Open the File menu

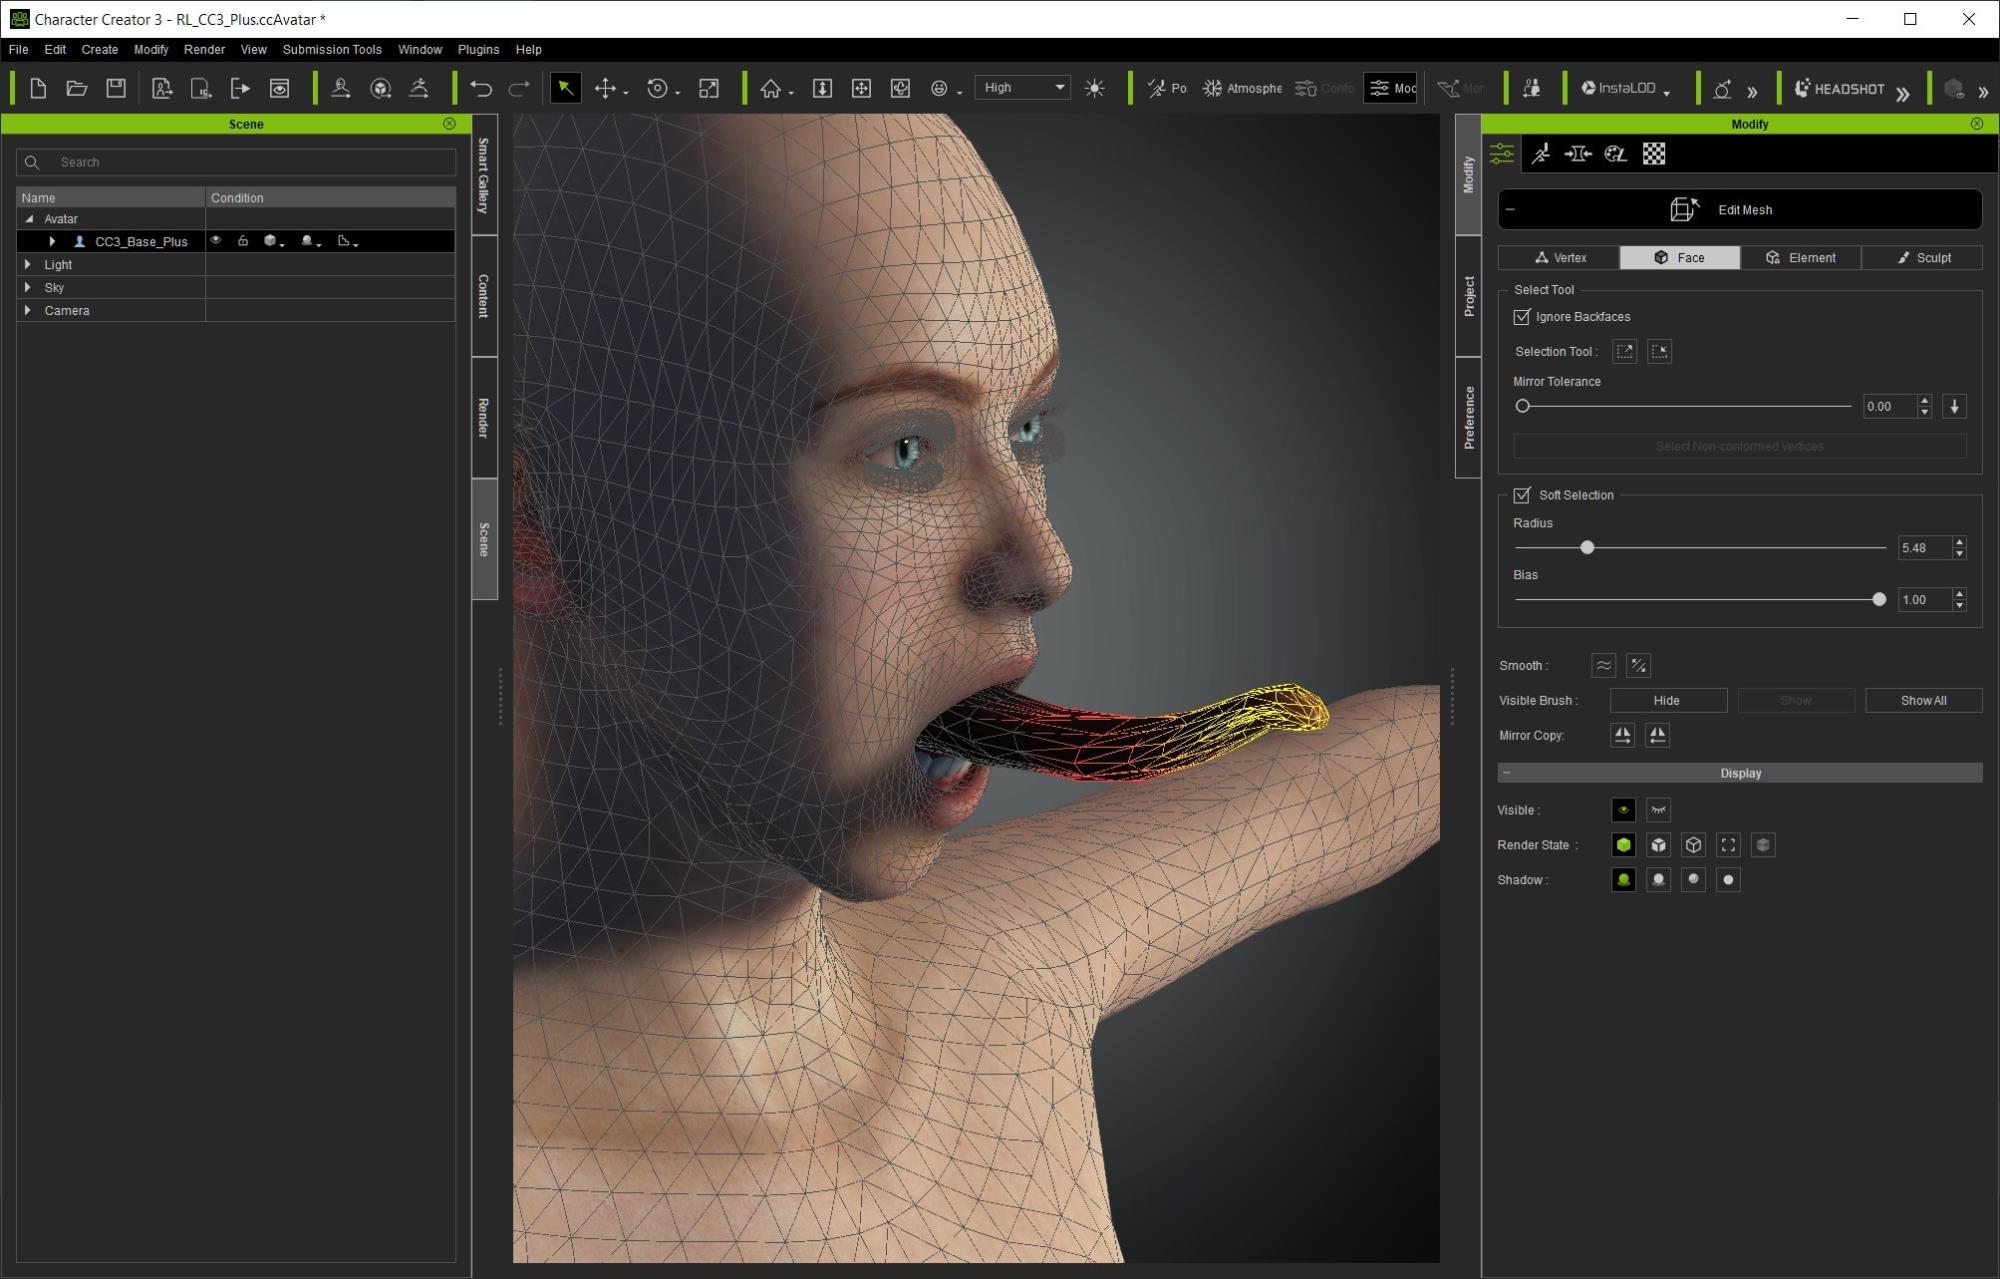pyautogui.click(x=18, y=49)
